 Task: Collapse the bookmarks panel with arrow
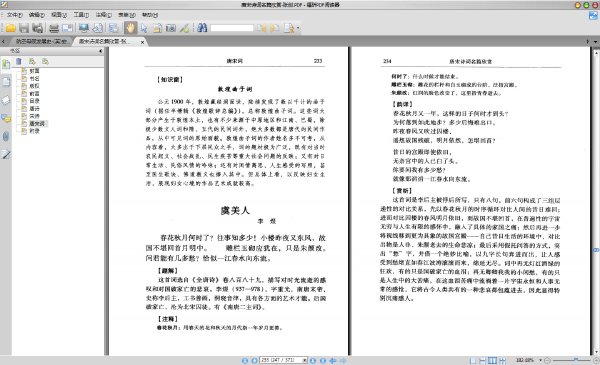pos(100,51)
